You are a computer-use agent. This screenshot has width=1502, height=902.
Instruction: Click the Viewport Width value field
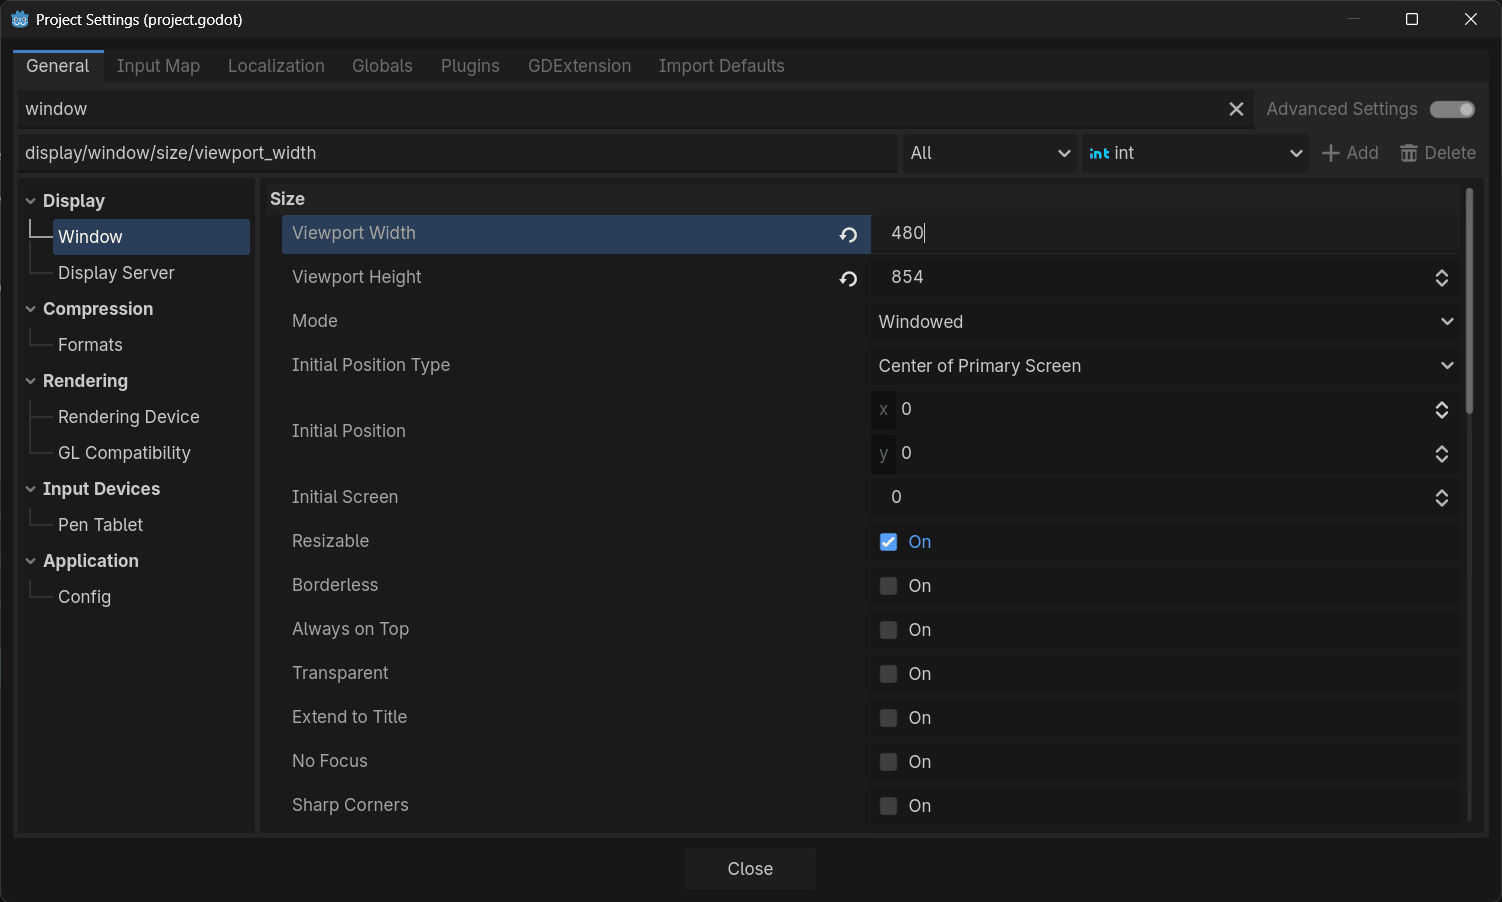coord(1165,233)
